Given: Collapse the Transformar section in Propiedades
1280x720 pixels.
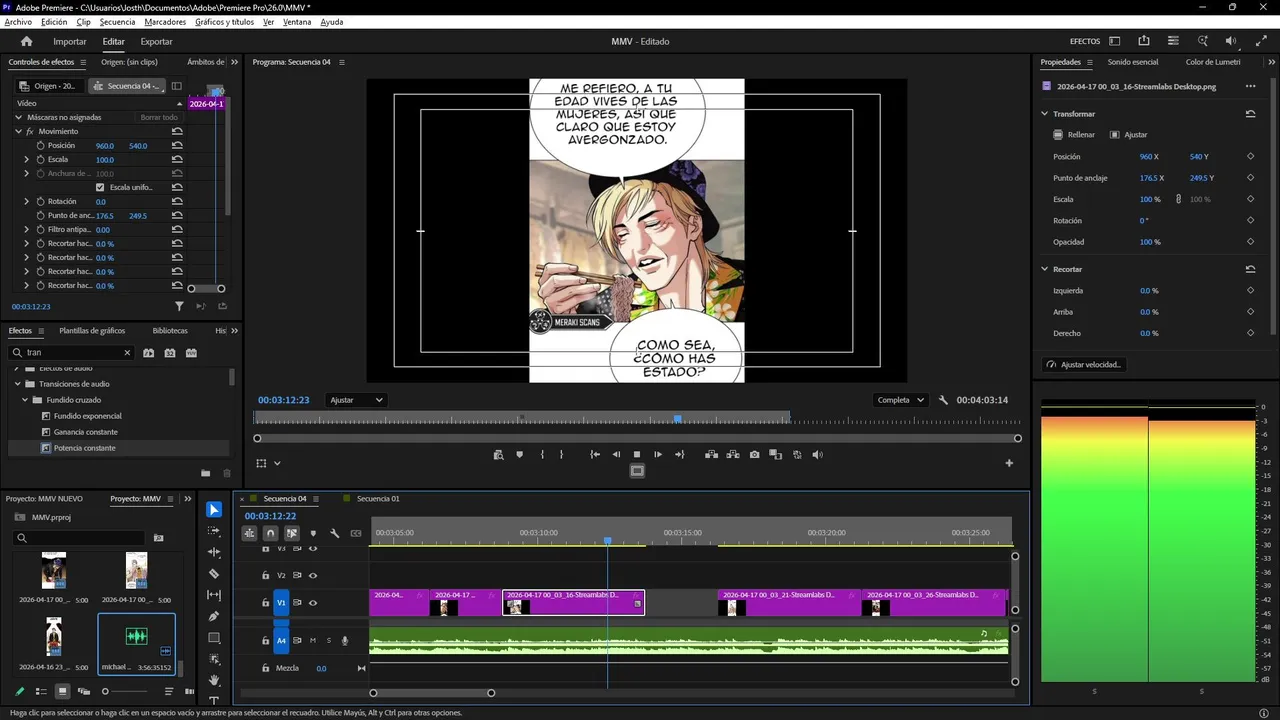Looking at the screenshot, I should 1045,114.
